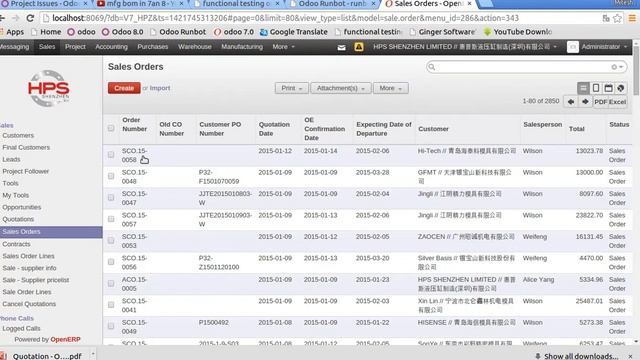The width and height of the screenshot is (640, 360).
Task: Bookmark this page with the star icon
Action: [617, 18]
